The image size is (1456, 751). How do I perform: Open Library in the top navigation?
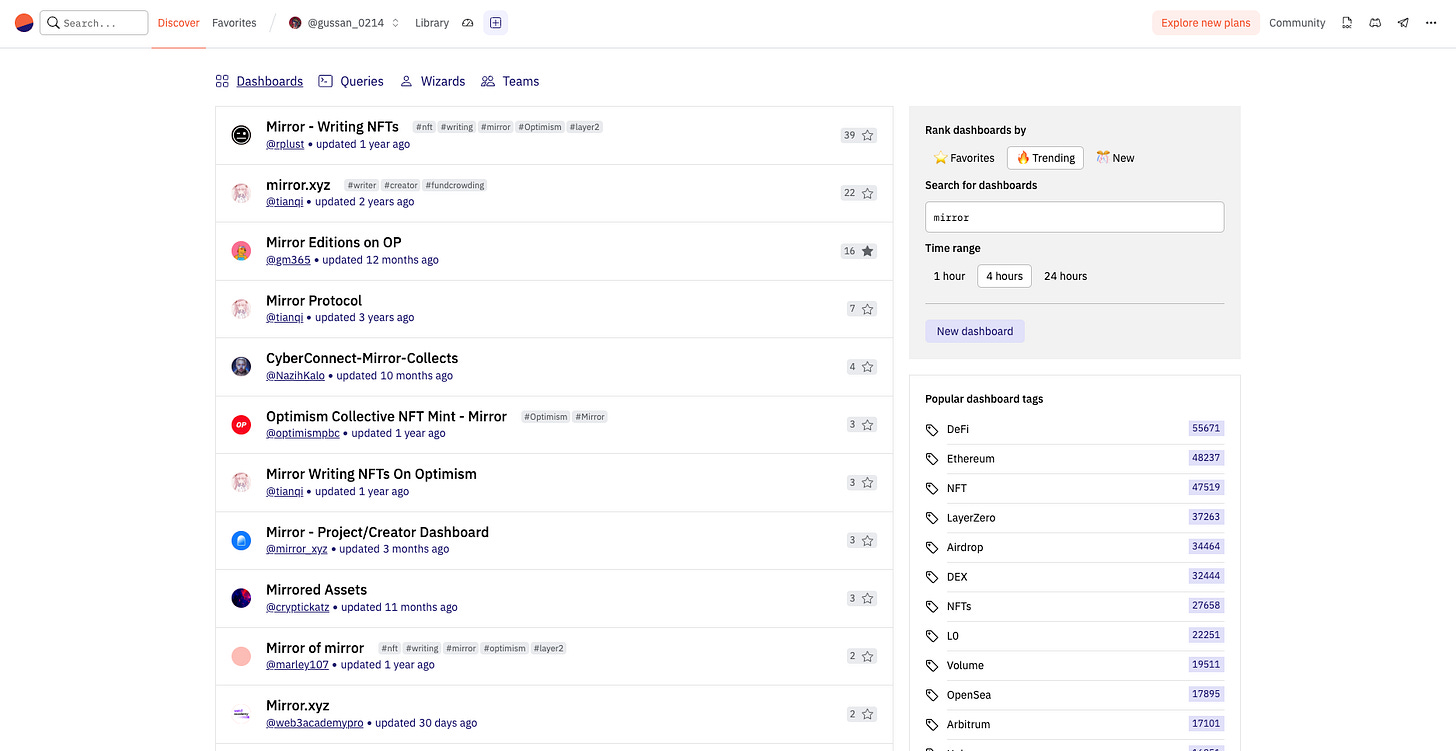tap(432, 23)
